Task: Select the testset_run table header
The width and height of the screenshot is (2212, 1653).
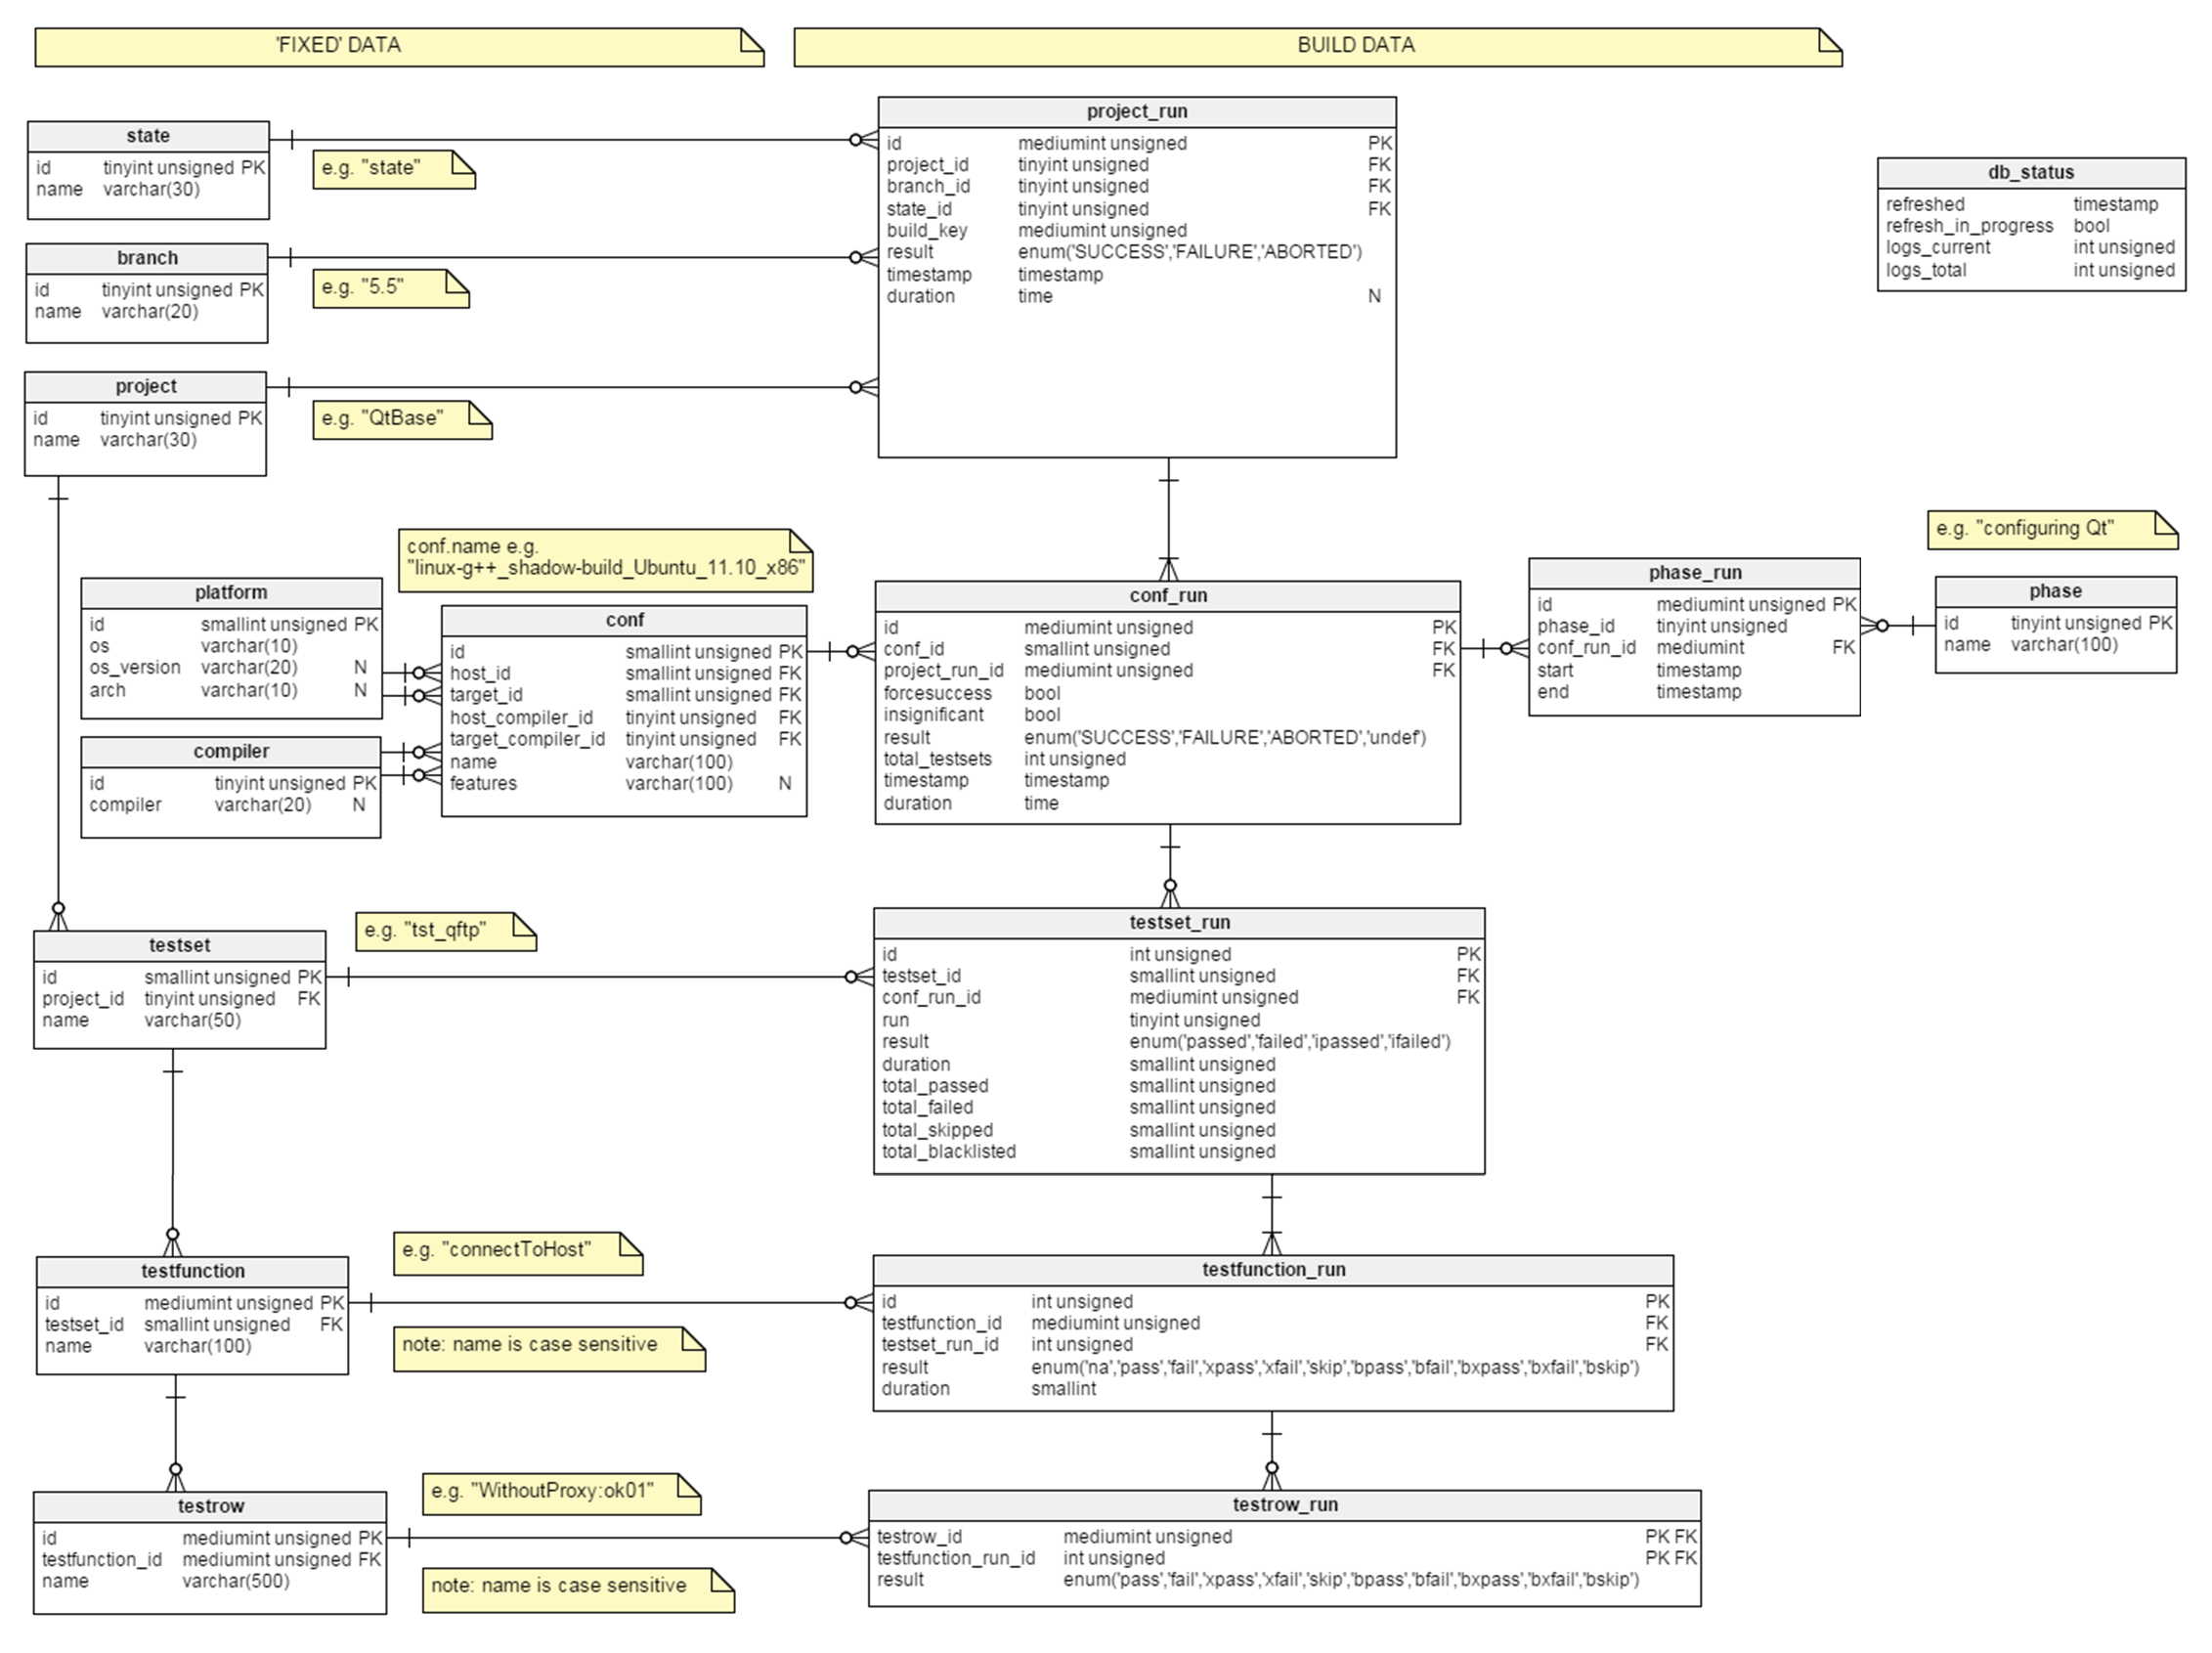Action: click(1178, 922)
